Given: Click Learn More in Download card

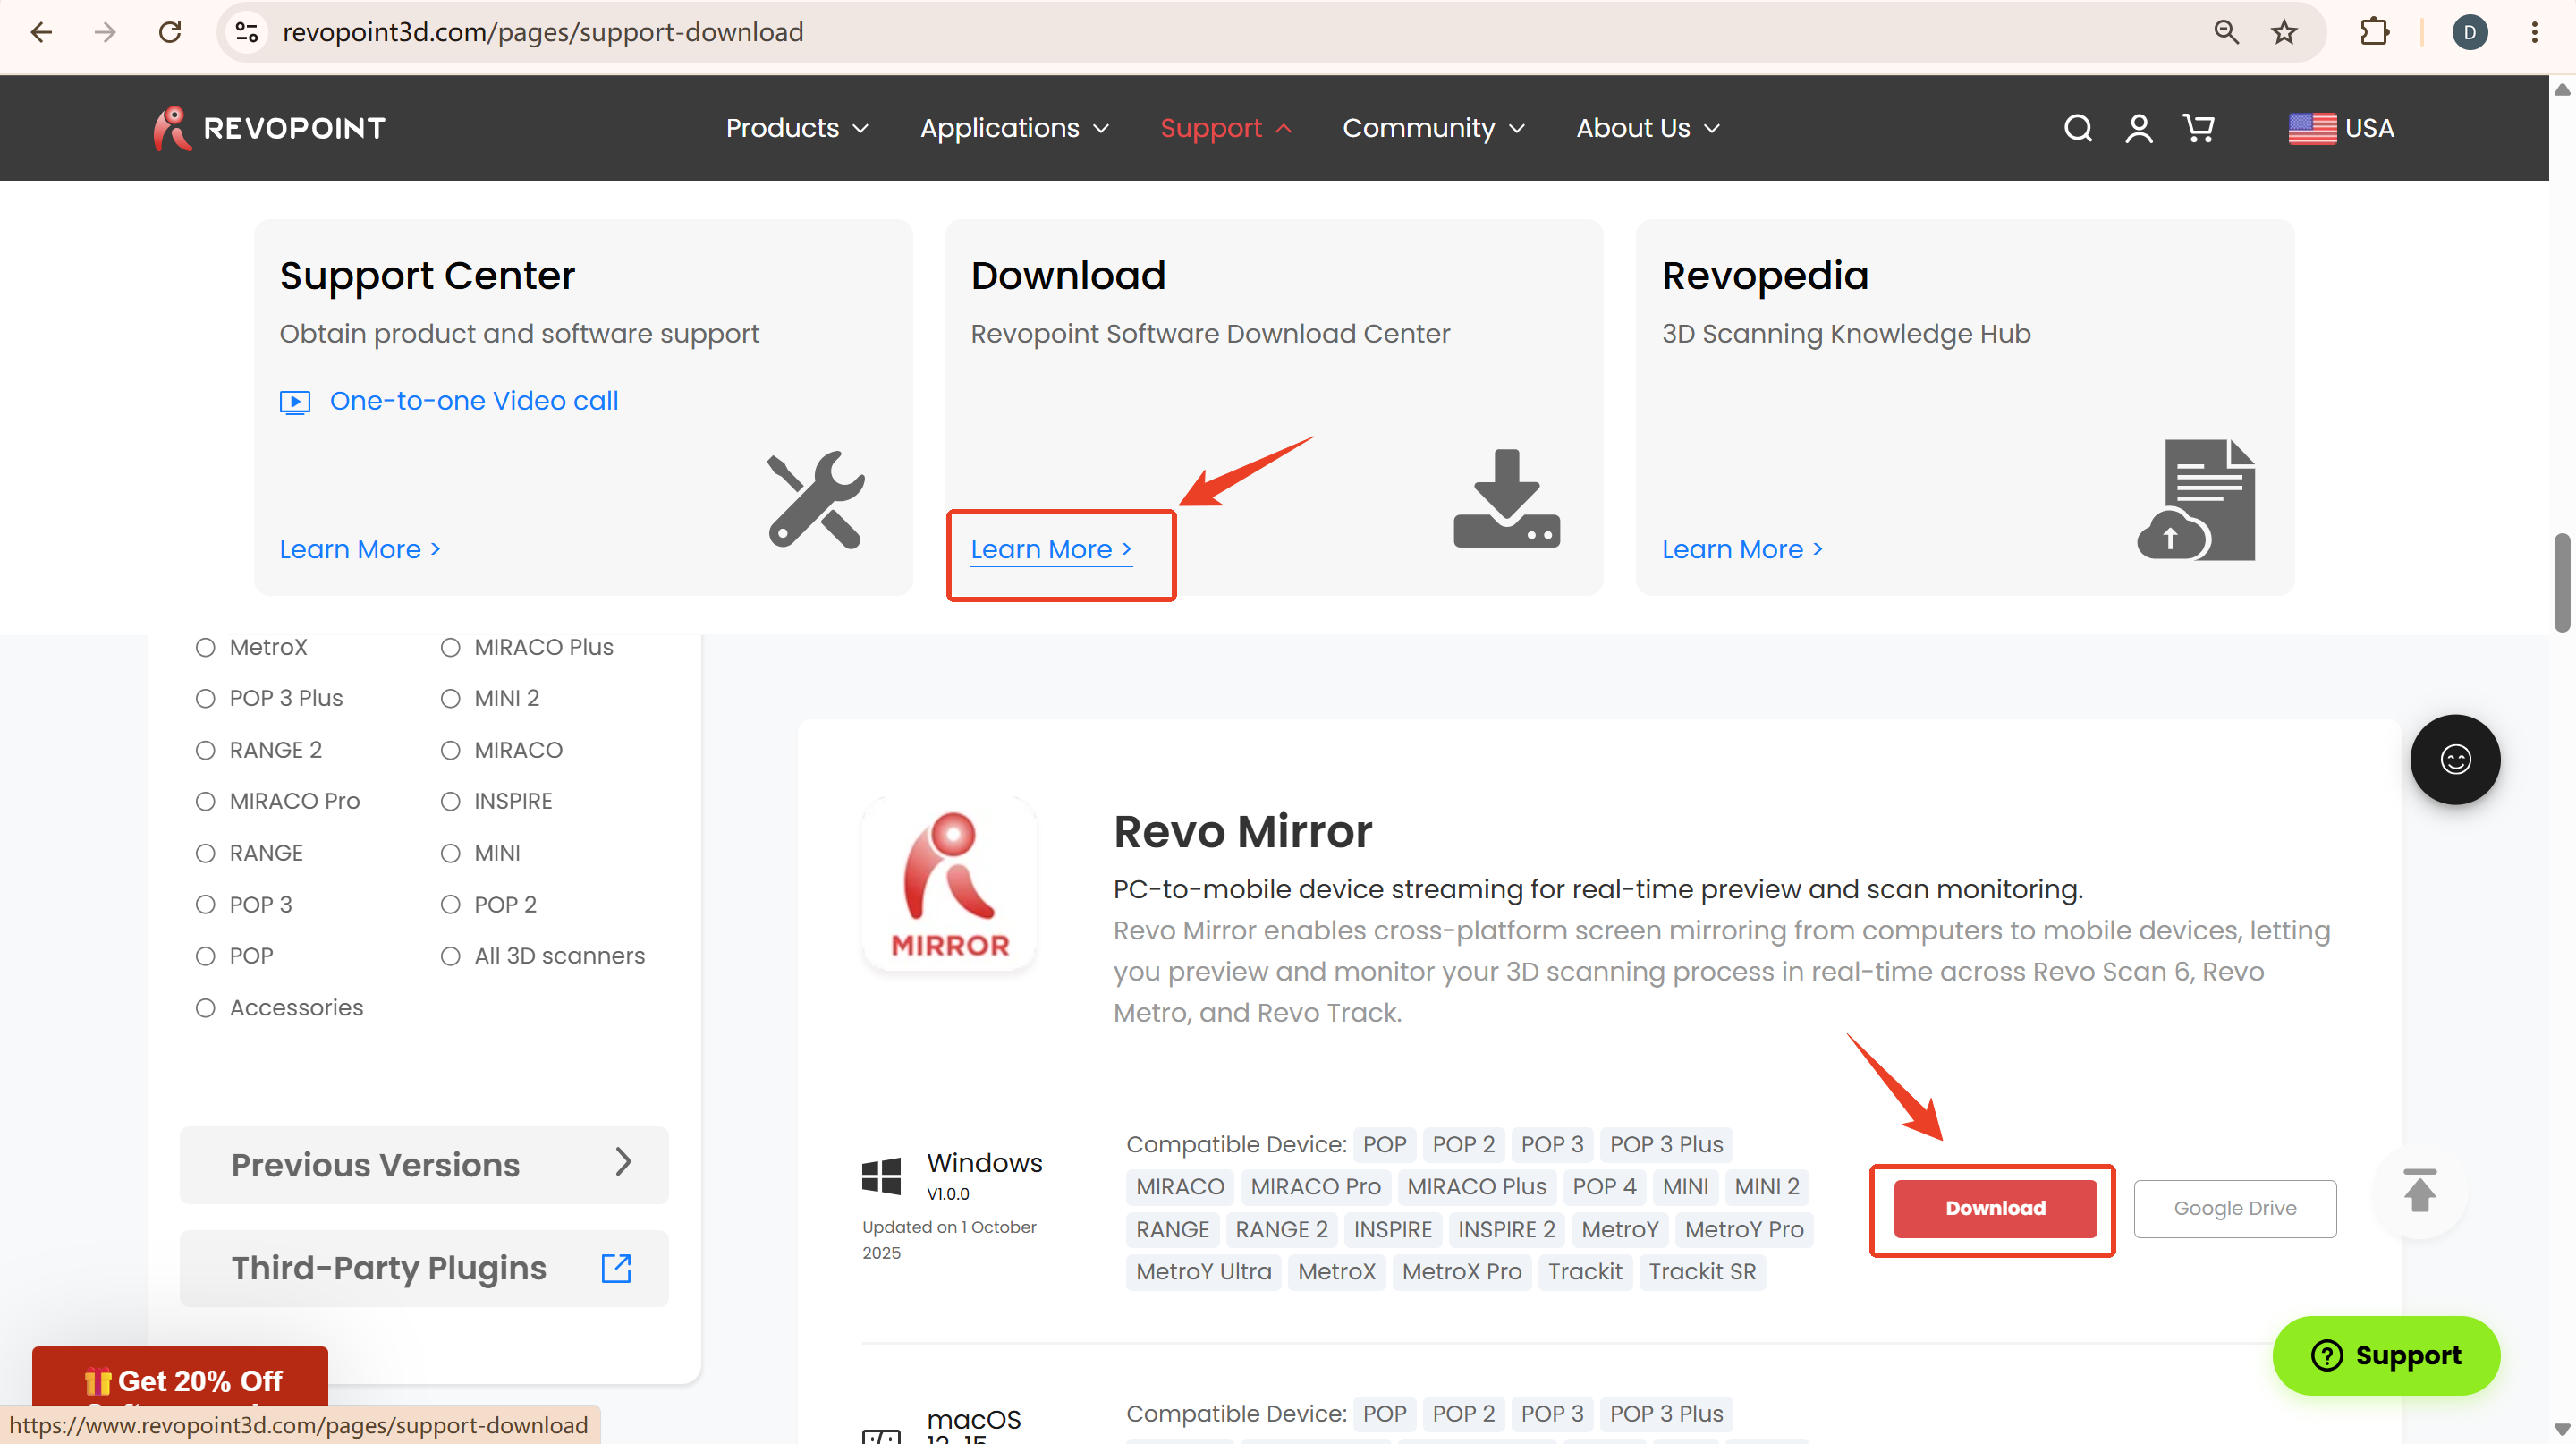Looking at the screenshot, I should coord(1051,549).
